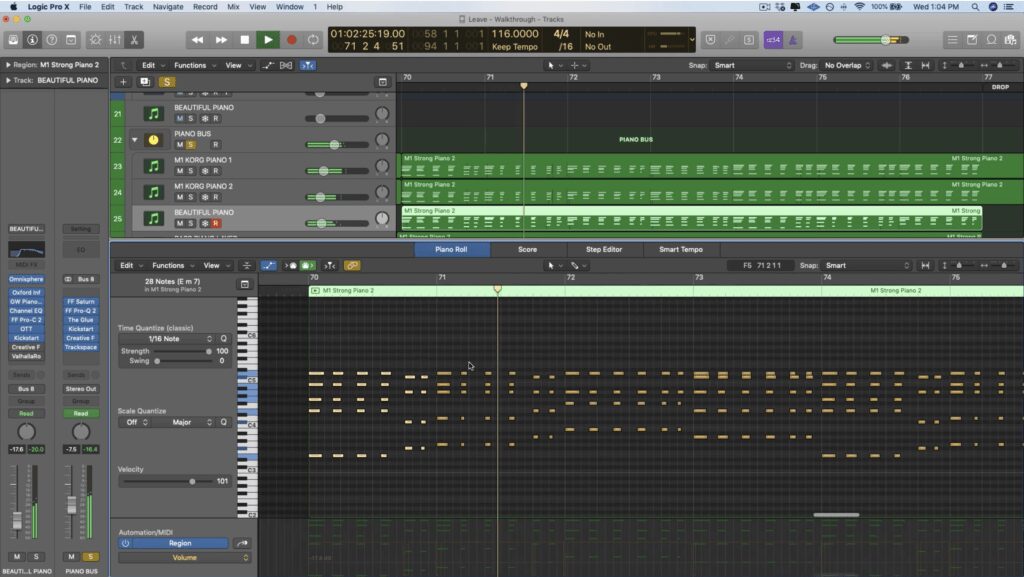The height and width of the screenshot is (577, 1024).
Task: Open the Tracks area Snap Smart dropdown
Action: point(753,65)
